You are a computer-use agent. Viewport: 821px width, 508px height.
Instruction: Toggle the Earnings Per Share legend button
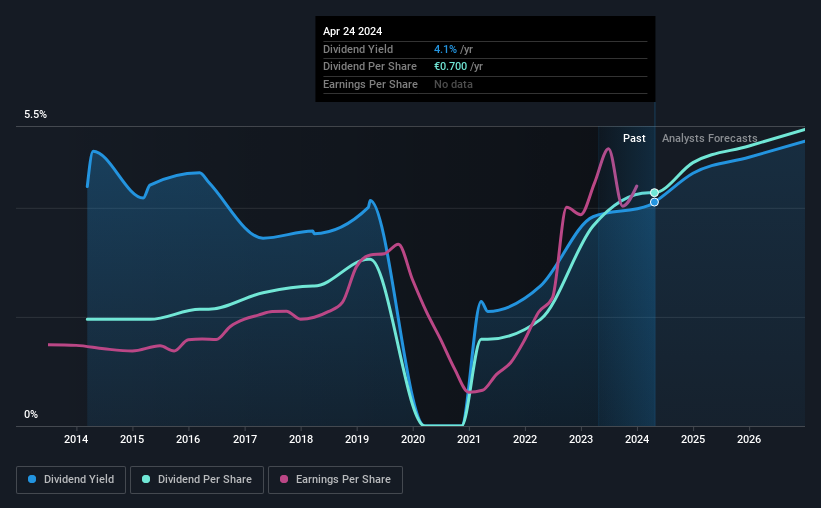(x=335, y=480)
